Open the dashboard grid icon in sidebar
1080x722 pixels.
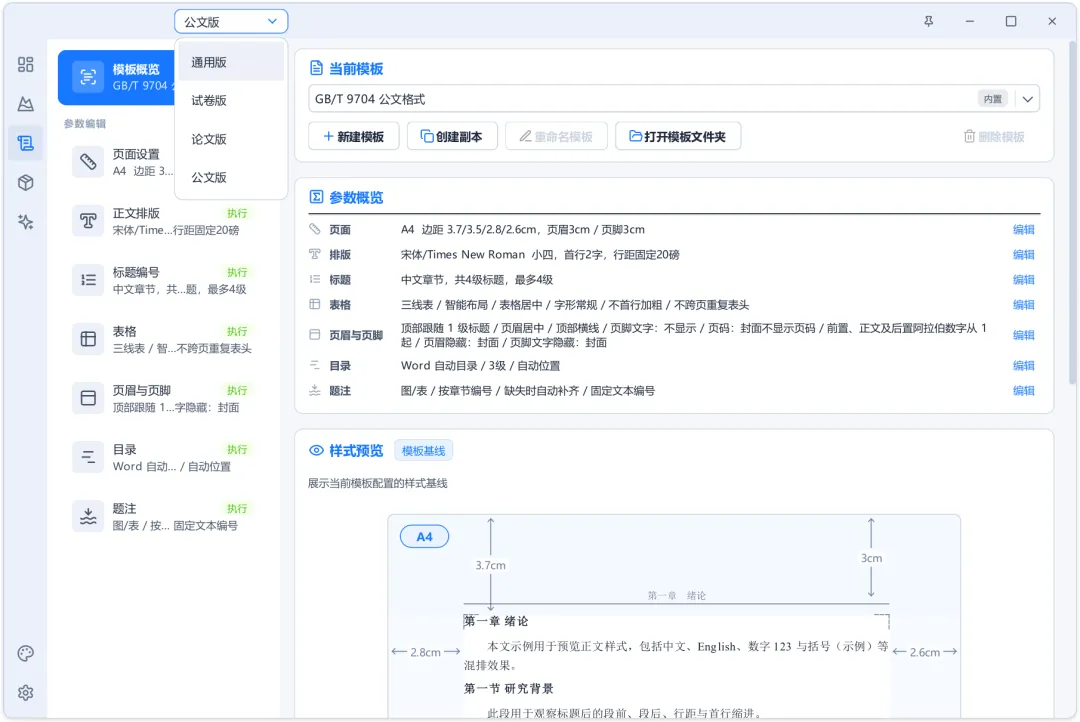click(25, 65)
